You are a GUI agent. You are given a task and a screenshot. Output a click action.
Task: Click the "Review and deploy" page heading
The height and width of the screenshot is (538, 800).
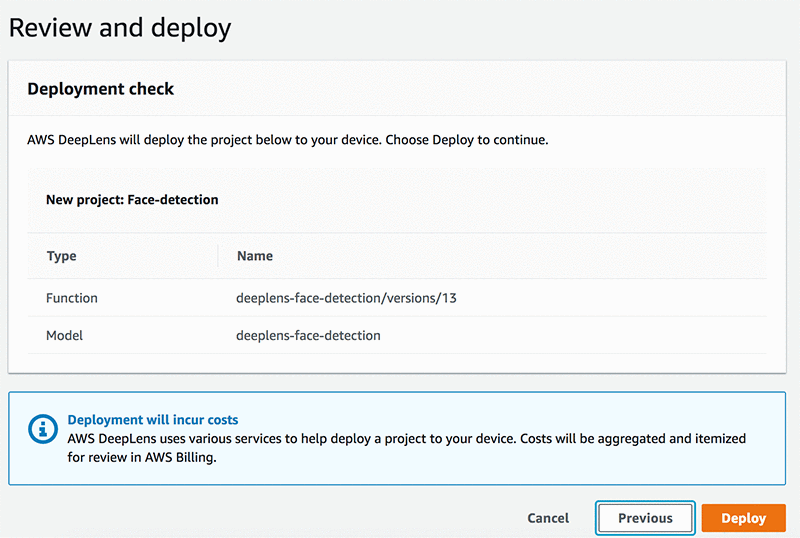[x=119, y=27]
